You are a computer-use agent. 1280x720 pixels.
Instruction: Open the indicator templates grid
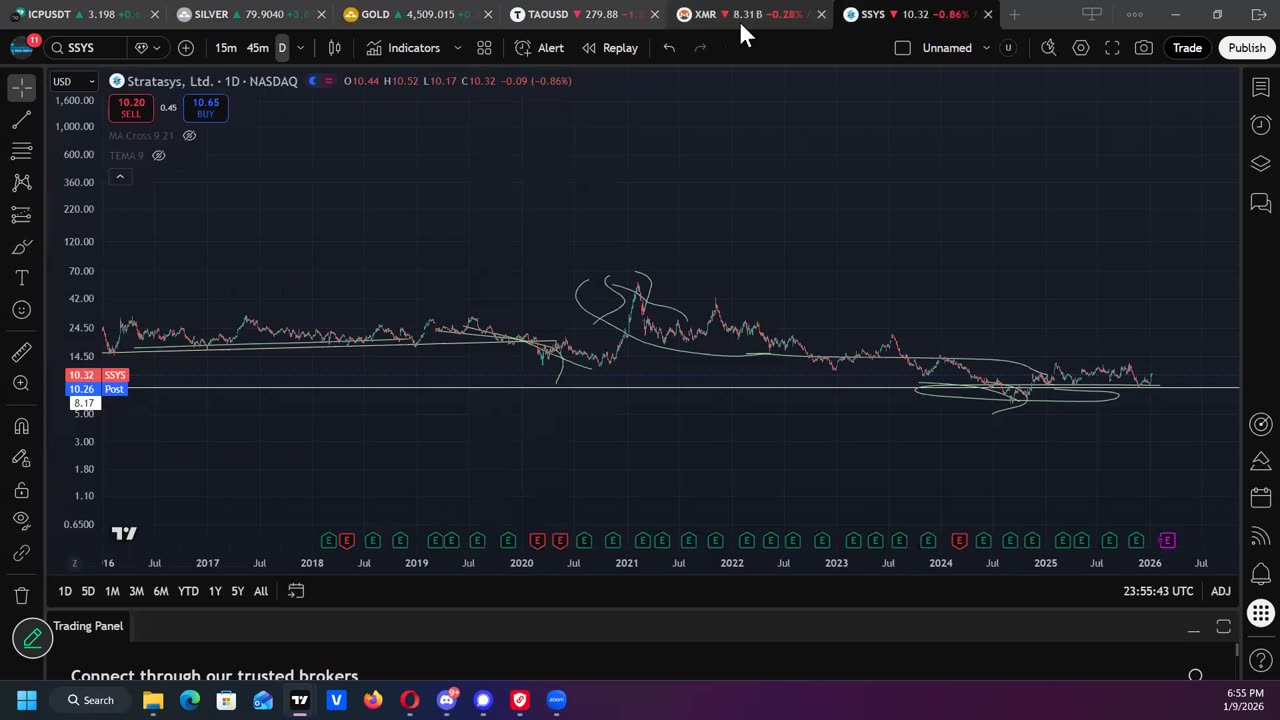point(484,48)
